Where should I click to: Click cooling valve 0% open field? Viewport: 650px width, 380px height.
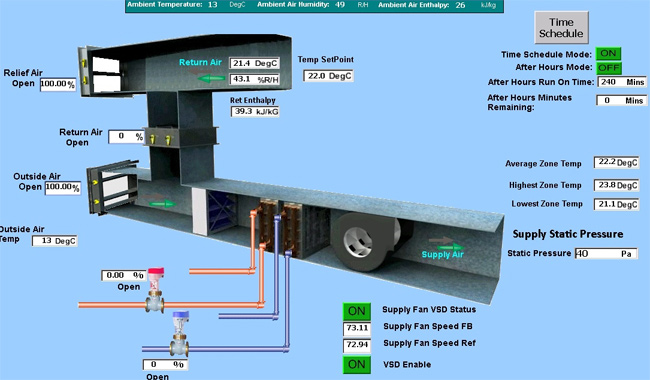[165, 364]
